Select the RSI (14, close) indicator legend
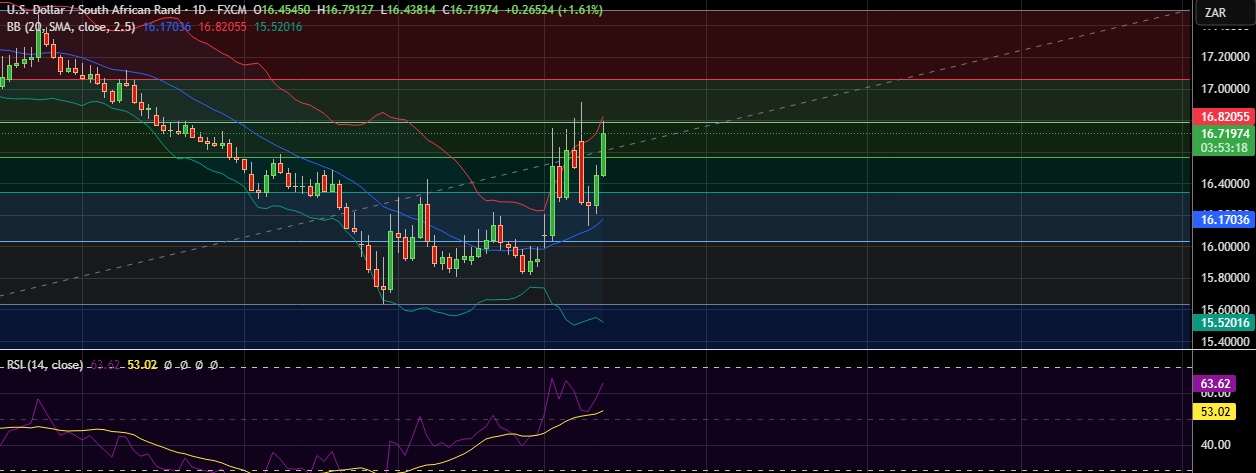The height and width of the screenshot is (473, 1256). click(x=45, y=365)
